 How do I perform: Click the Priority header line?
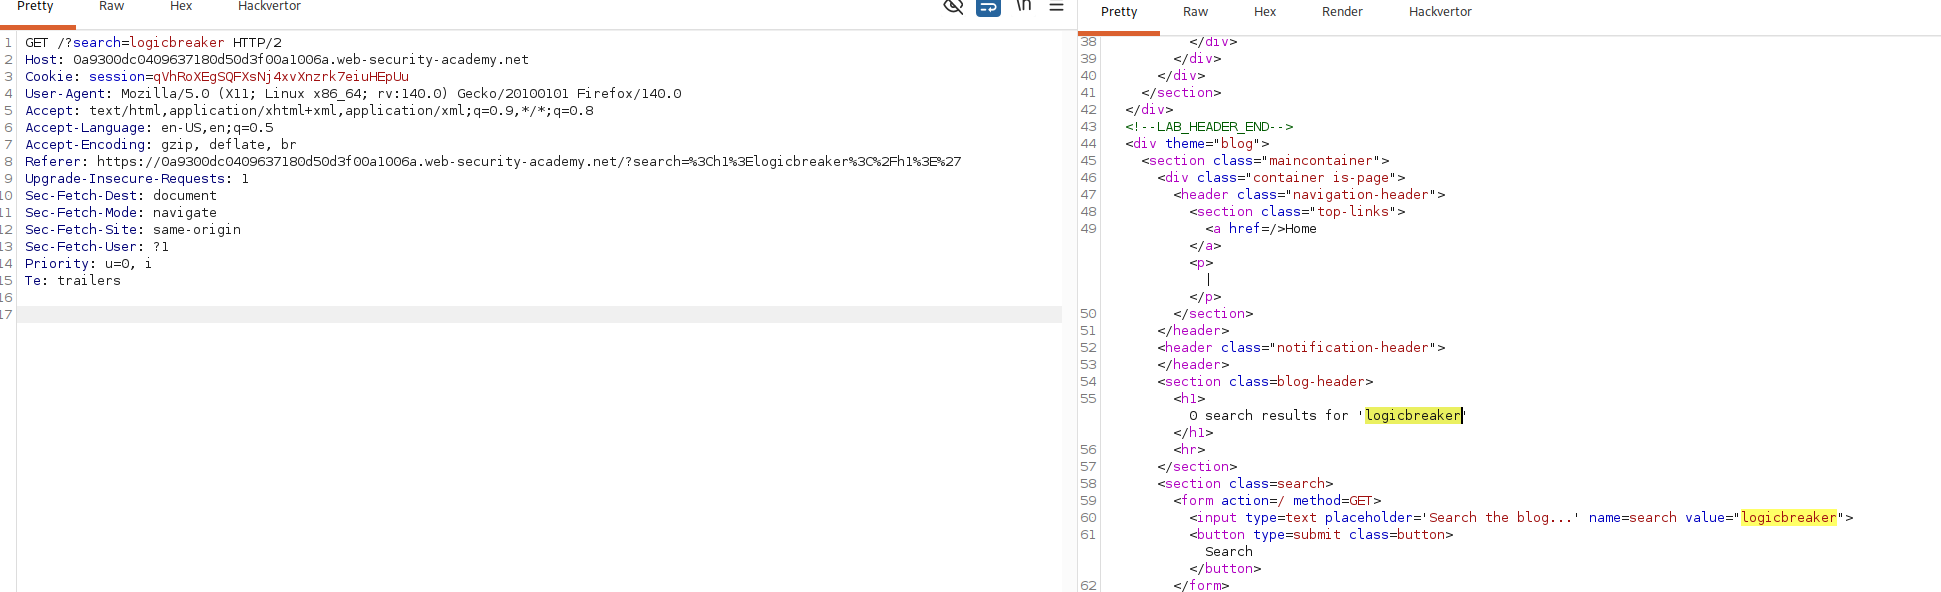point(88,264)
